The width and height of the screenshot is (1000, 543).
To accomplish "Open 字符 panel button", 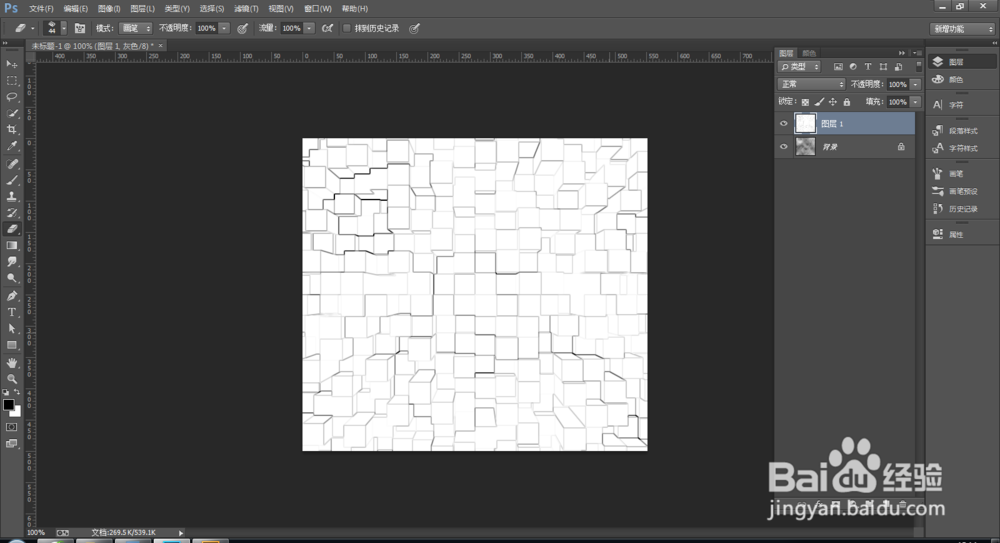I will point(948,105).
